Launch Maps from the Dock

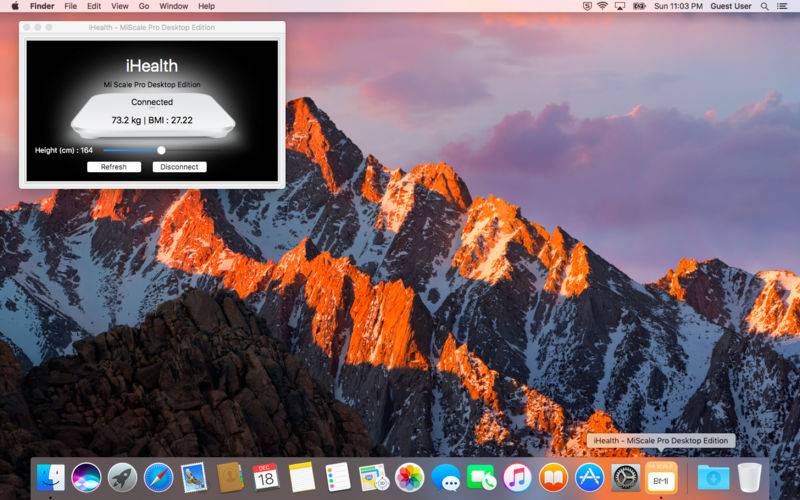[373, 478]
